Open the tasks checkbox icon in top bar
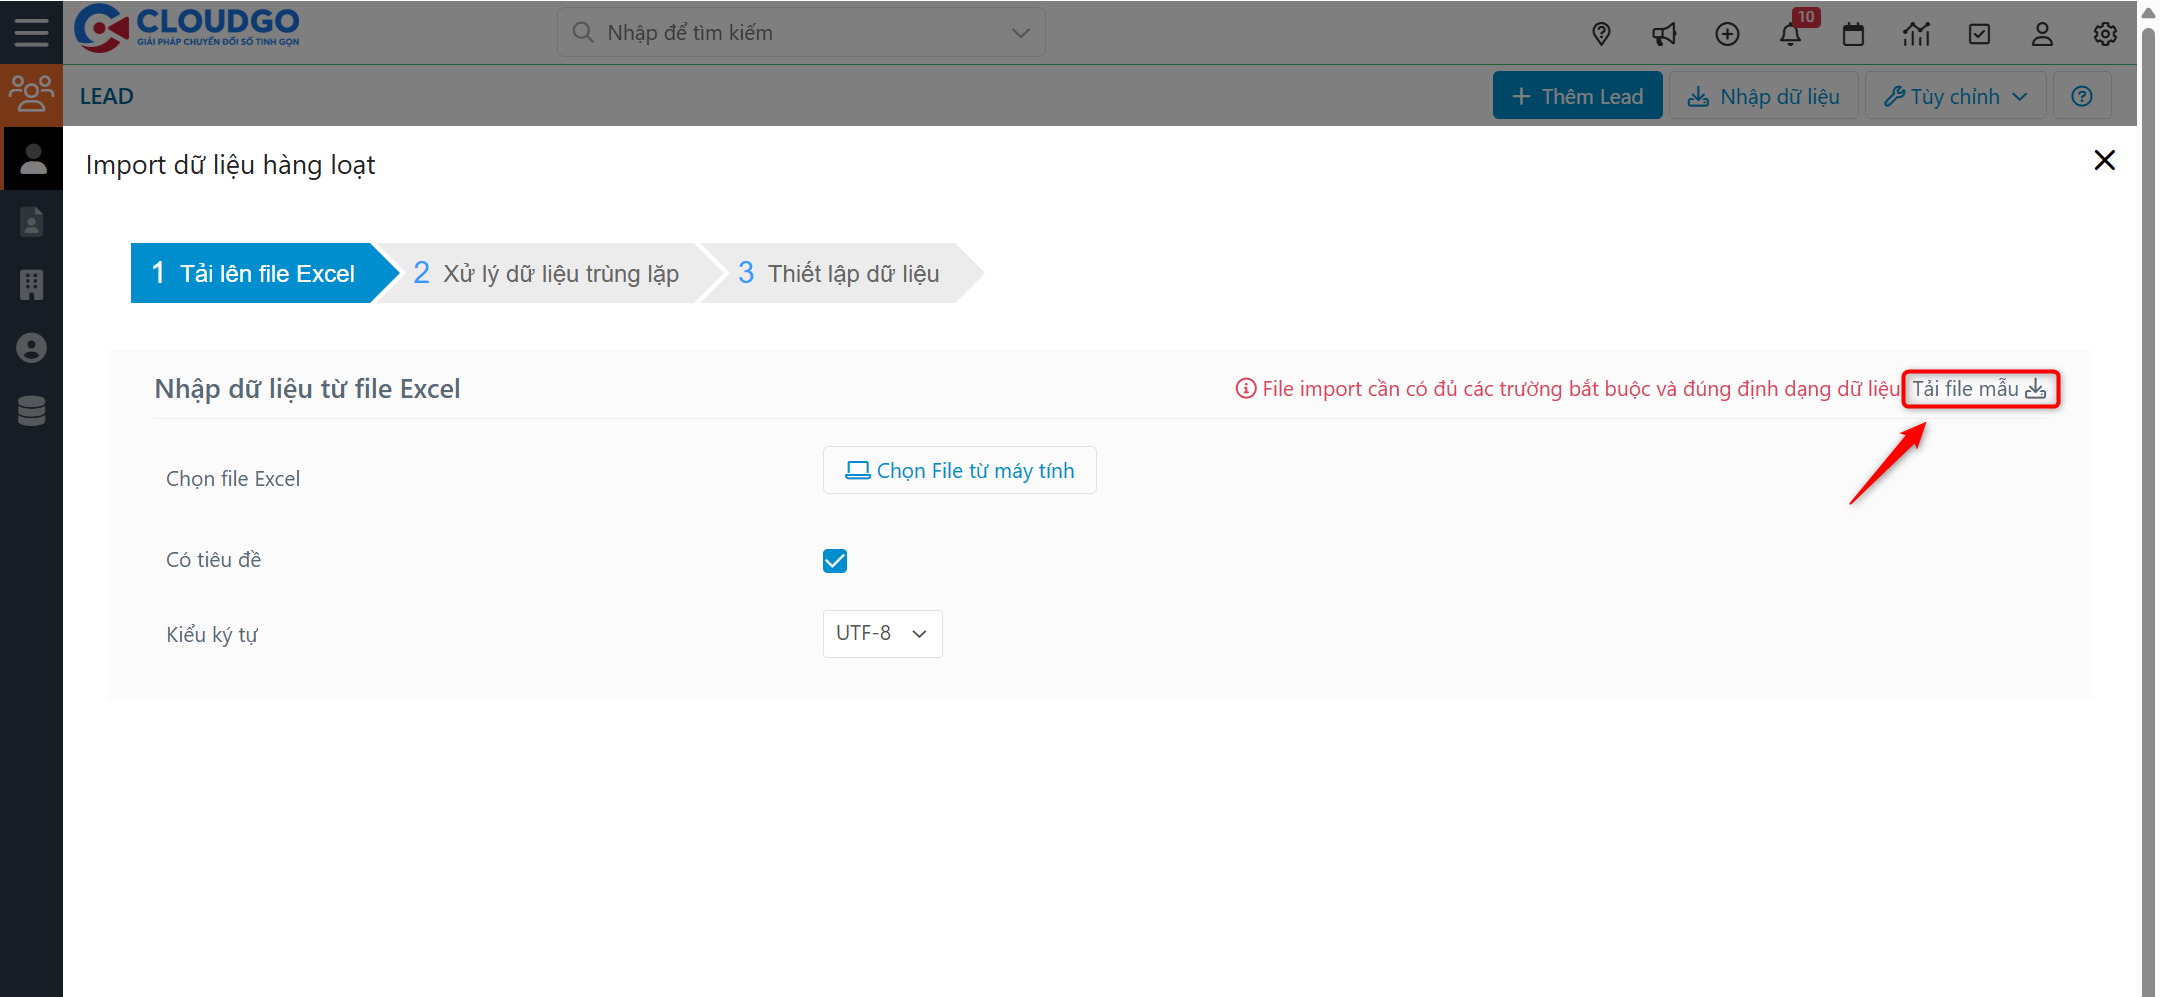This screenshot has height=997, width=2160. [1980, 33]
